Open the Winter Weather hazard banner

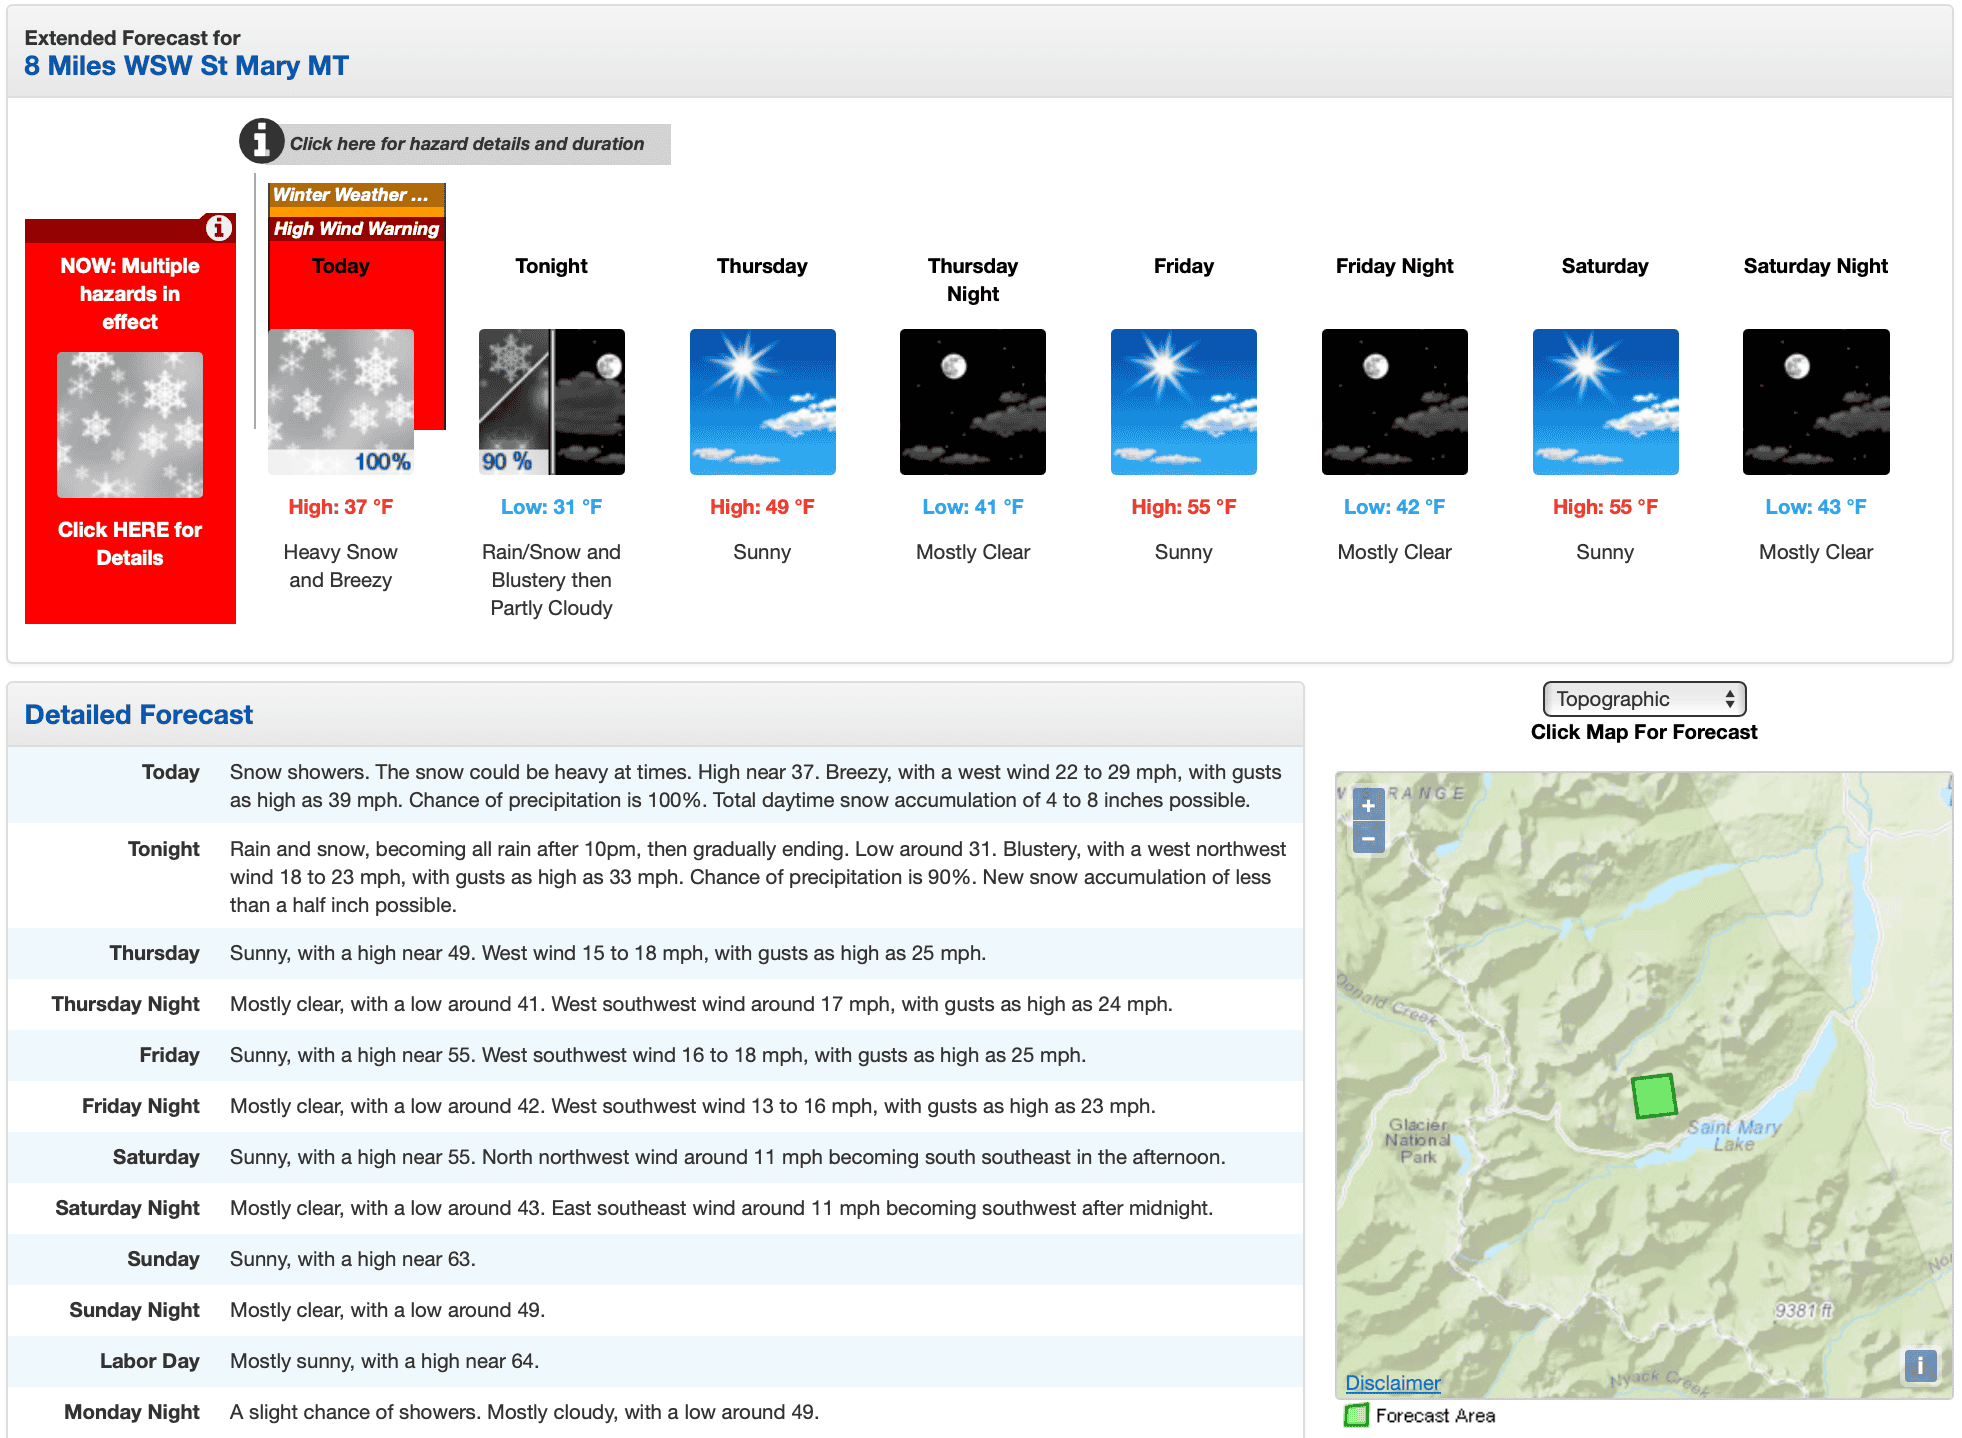click(357, 195)
